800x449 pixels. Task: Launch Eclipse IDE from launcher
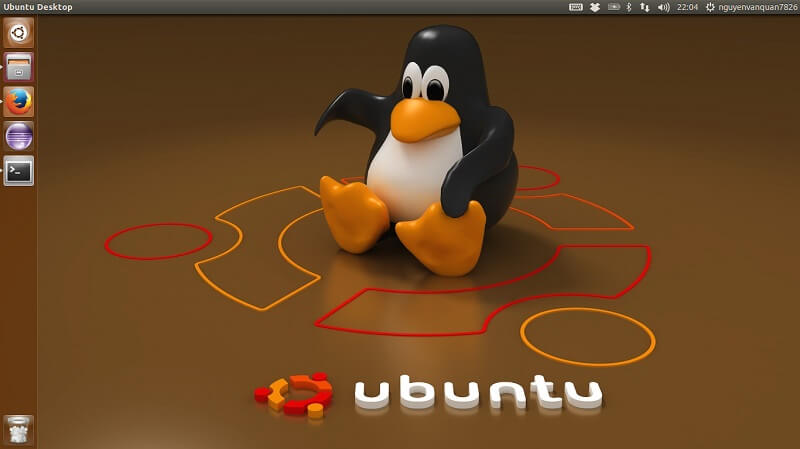[x=19, y=136]
